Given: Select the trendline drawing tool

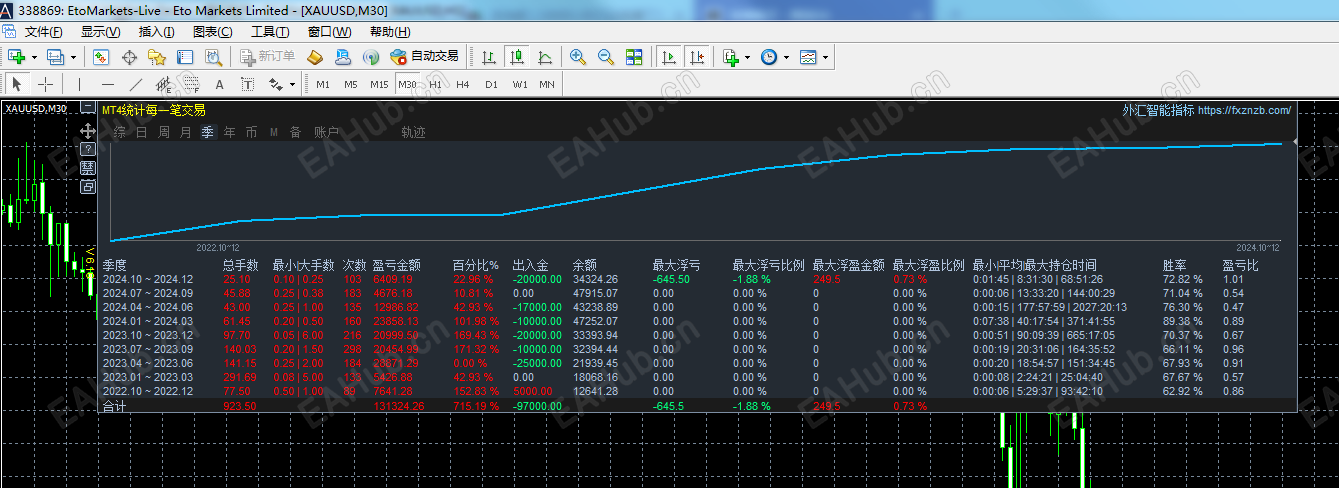Looking at the screenshot, I should pyautogui.click(x=136, y=84).
